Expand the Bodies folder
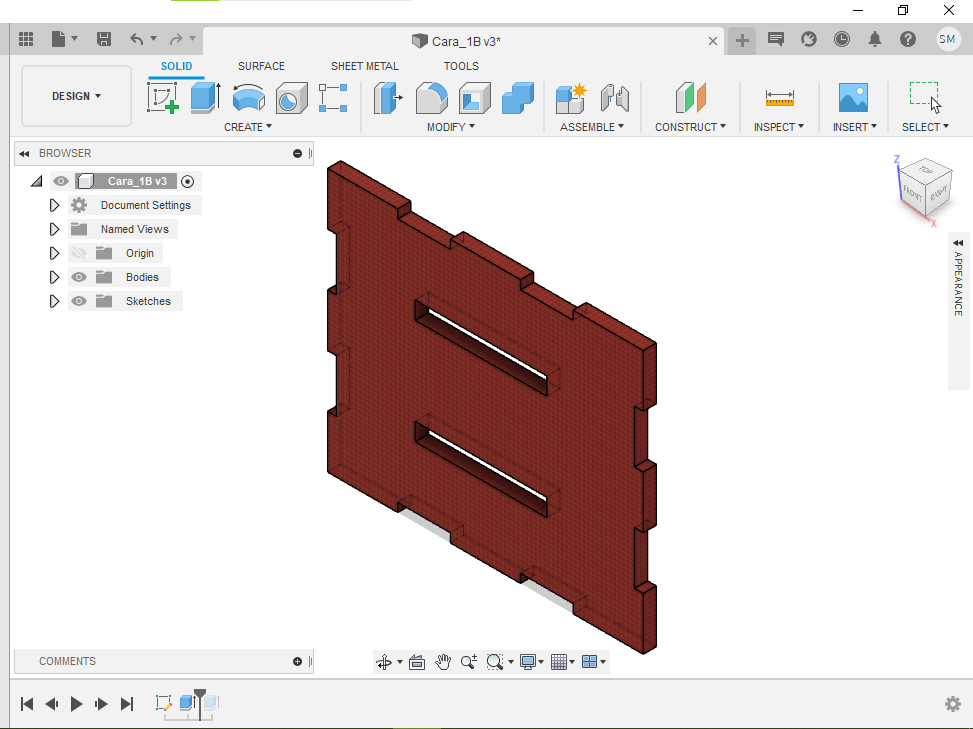This screenshot has height=729, width=973. (54, 277)
